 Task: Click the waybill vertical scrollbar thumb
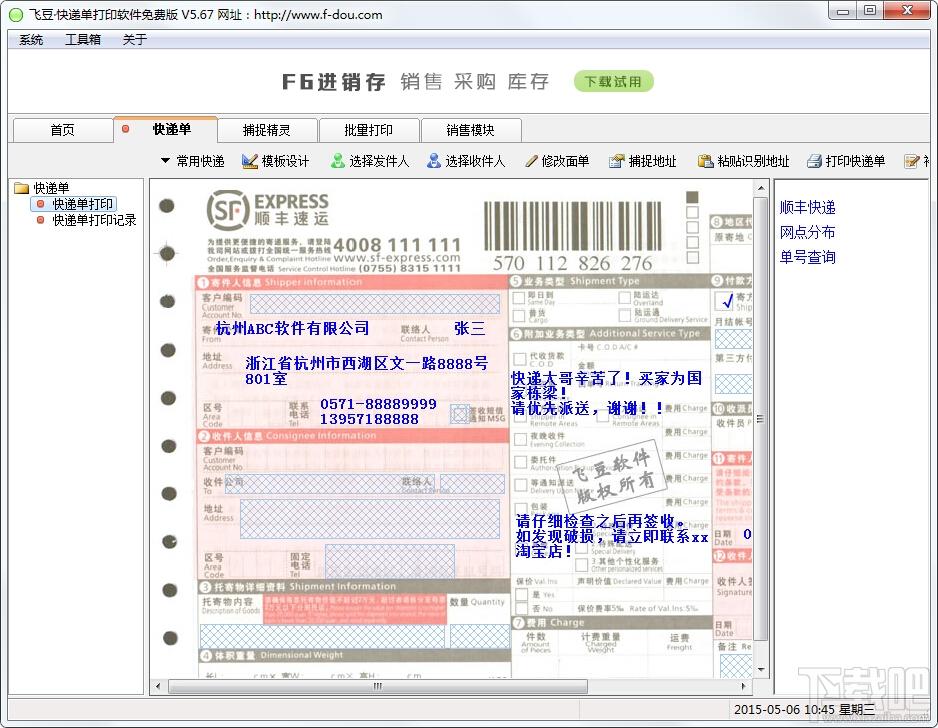760,419
